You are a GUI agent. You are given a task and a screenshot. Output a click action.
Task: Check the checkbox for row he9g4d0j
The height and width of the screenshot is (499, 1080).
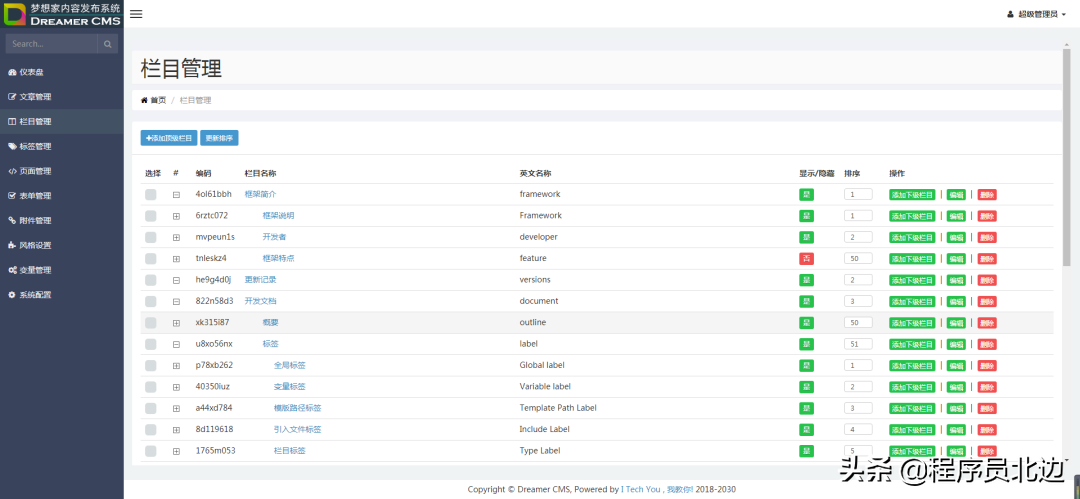pyautogui.click(x=151, y=280)
